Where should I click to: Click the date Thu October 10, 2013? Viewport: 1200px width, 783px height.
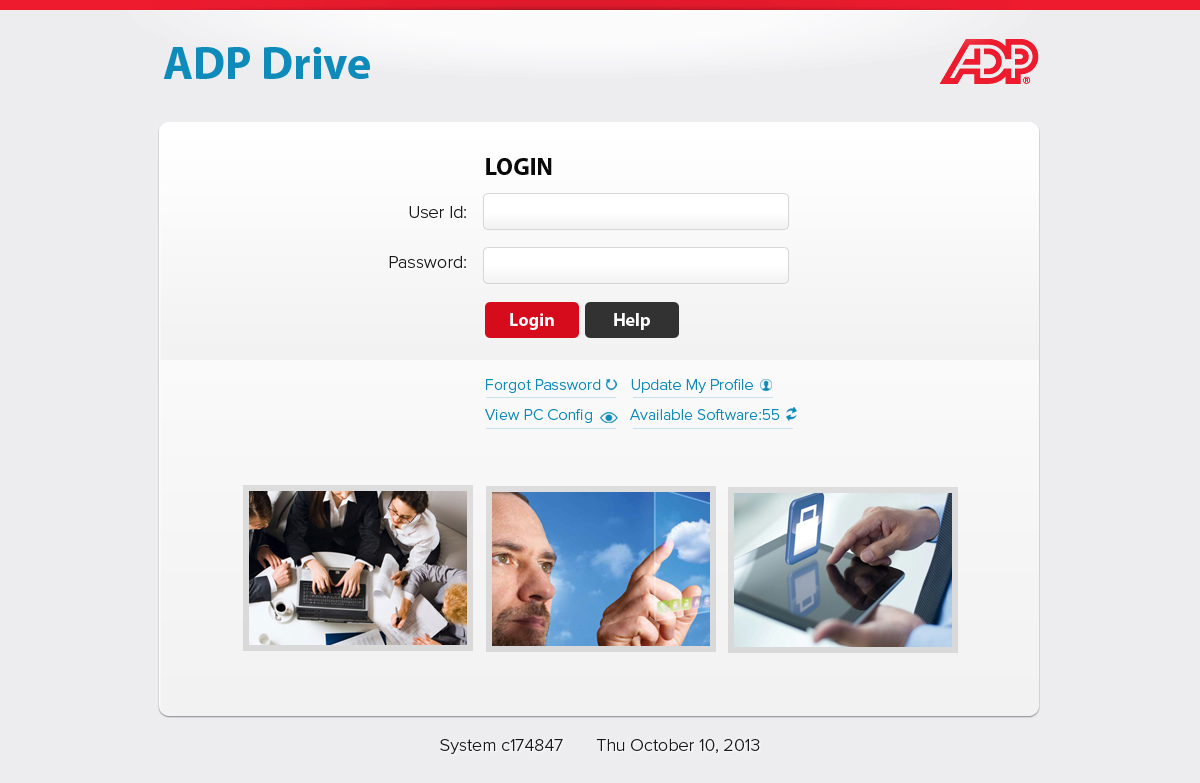[x=679, y=745]
